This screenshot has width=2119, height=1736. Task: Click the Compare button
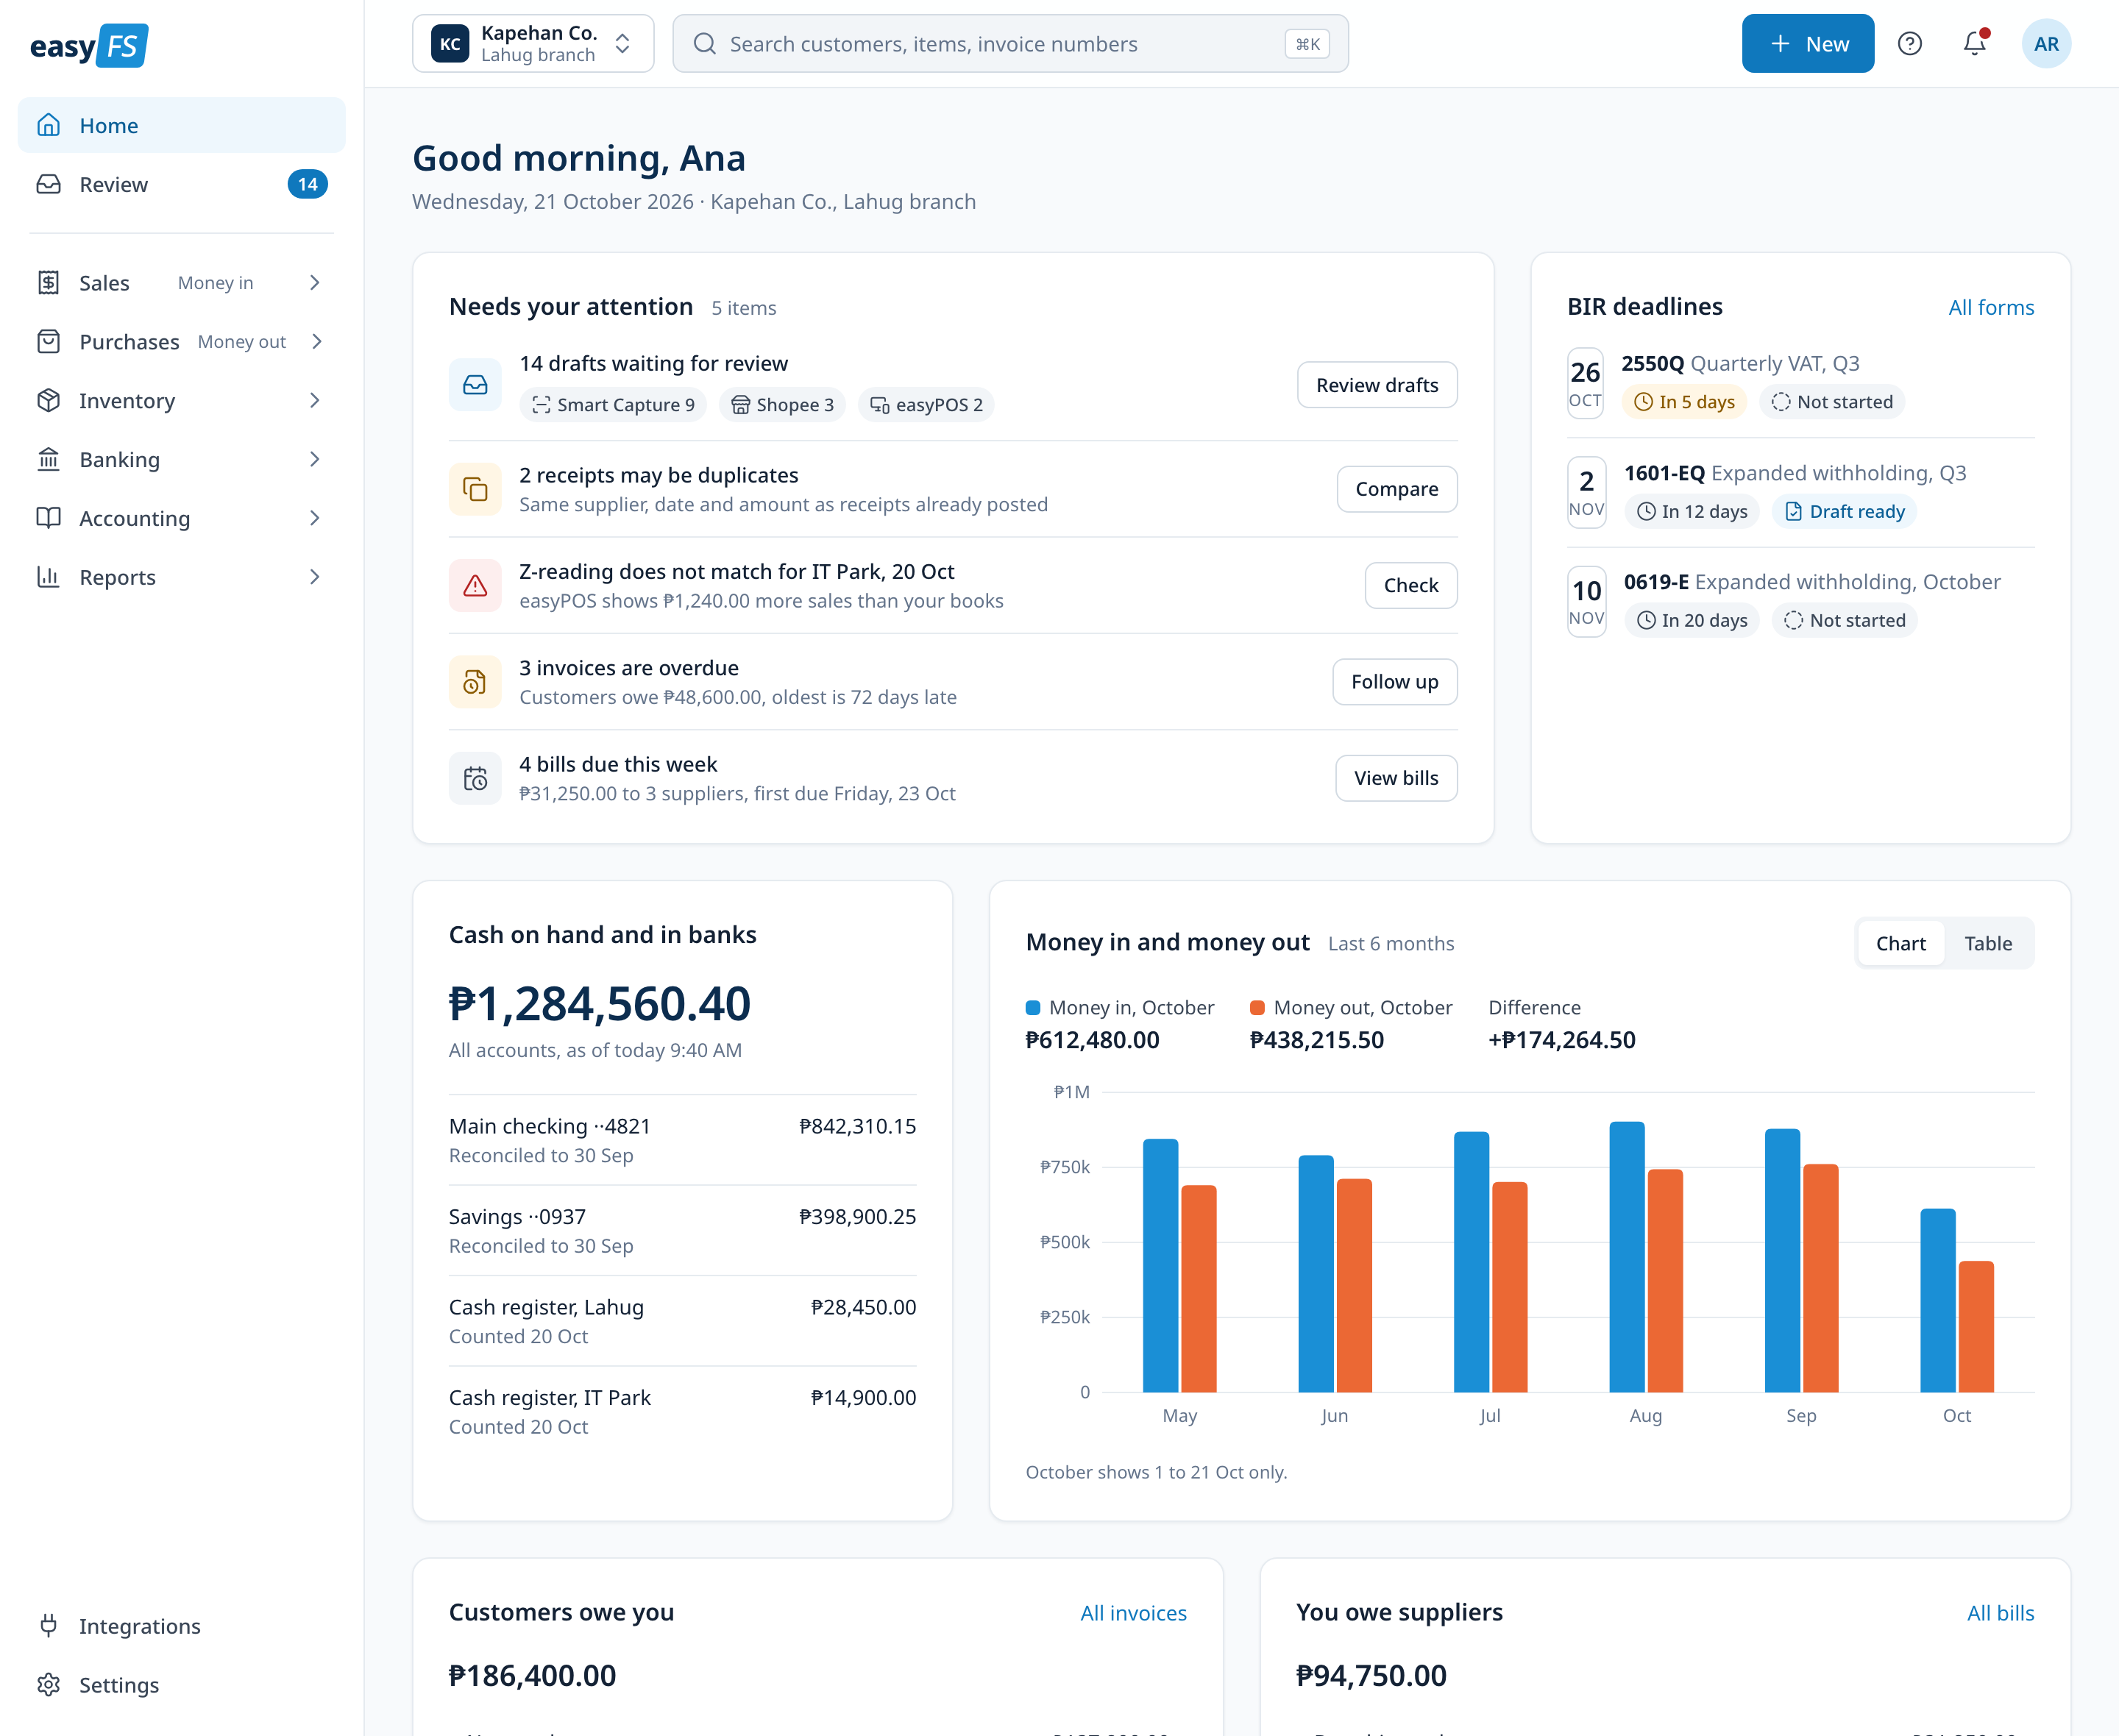pos(1396,489)
